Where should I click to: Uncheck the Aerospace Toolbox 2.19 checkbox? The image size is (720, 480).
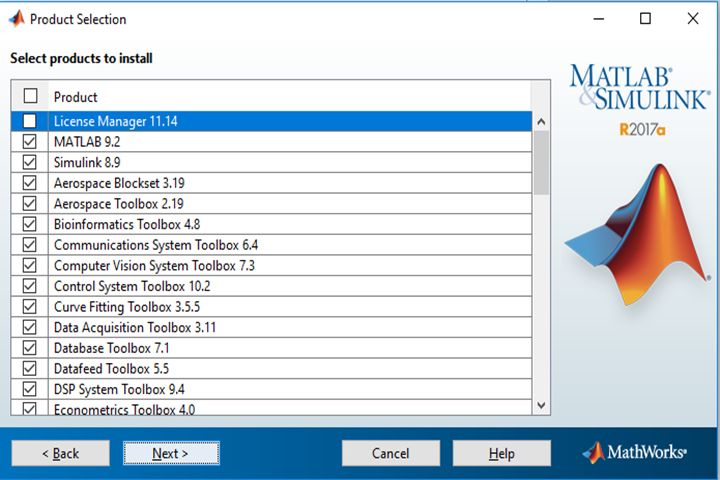(29, 203)
